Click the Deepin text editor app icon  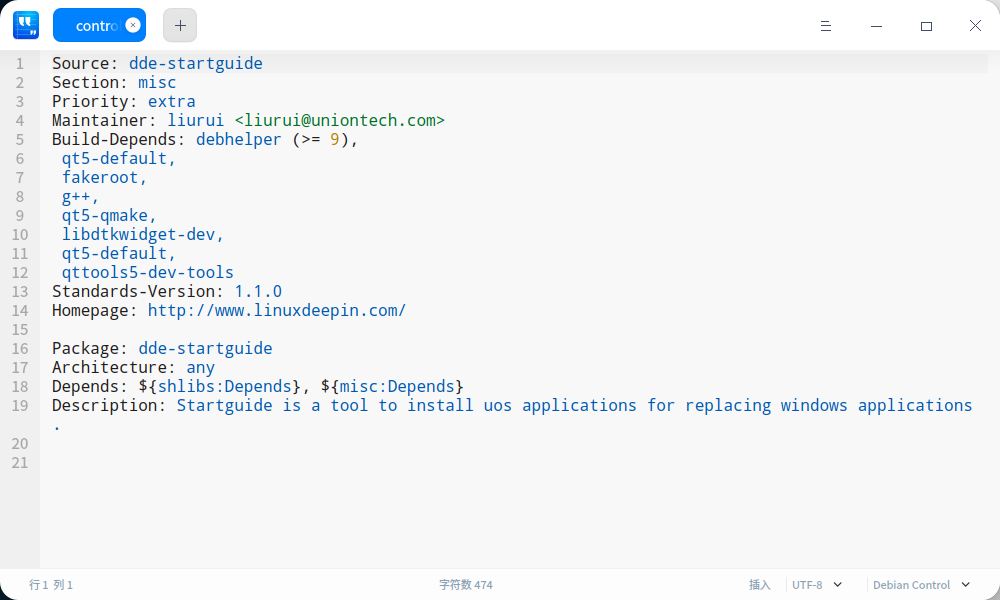click(26, 26)
